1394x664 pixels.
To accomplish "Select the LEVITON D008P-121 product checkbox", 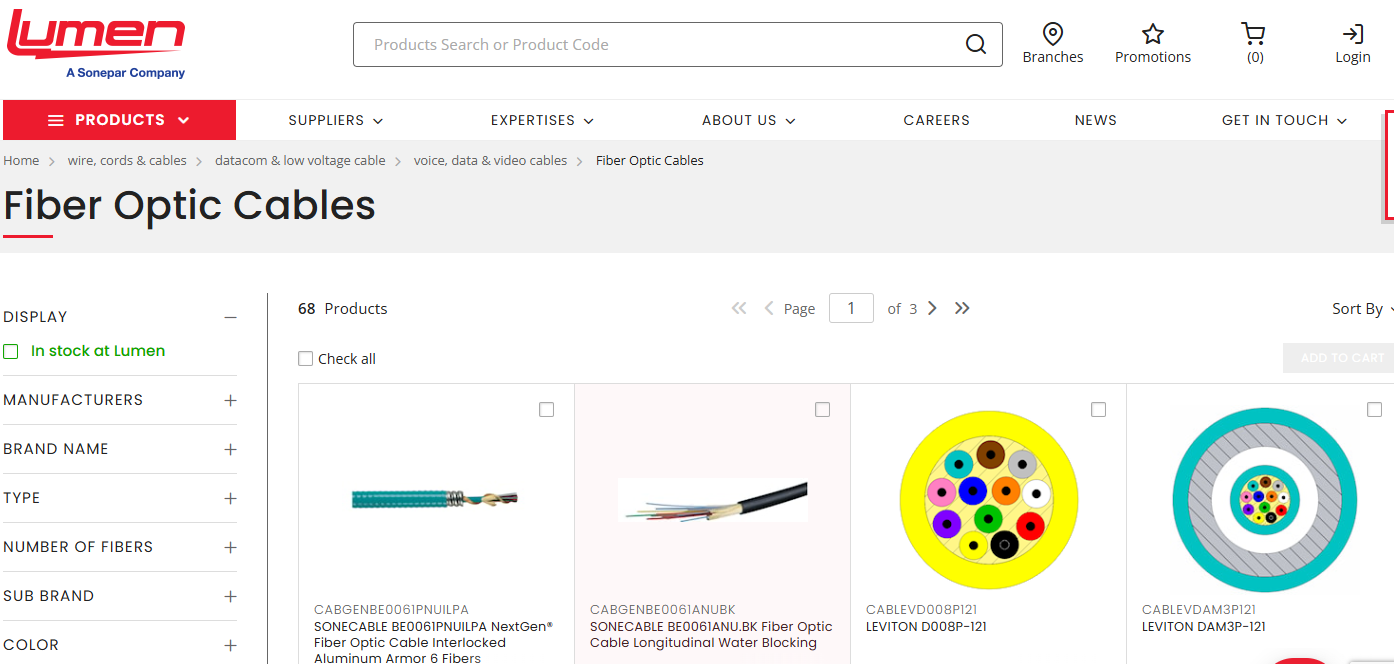I will tap(1098, 410).
